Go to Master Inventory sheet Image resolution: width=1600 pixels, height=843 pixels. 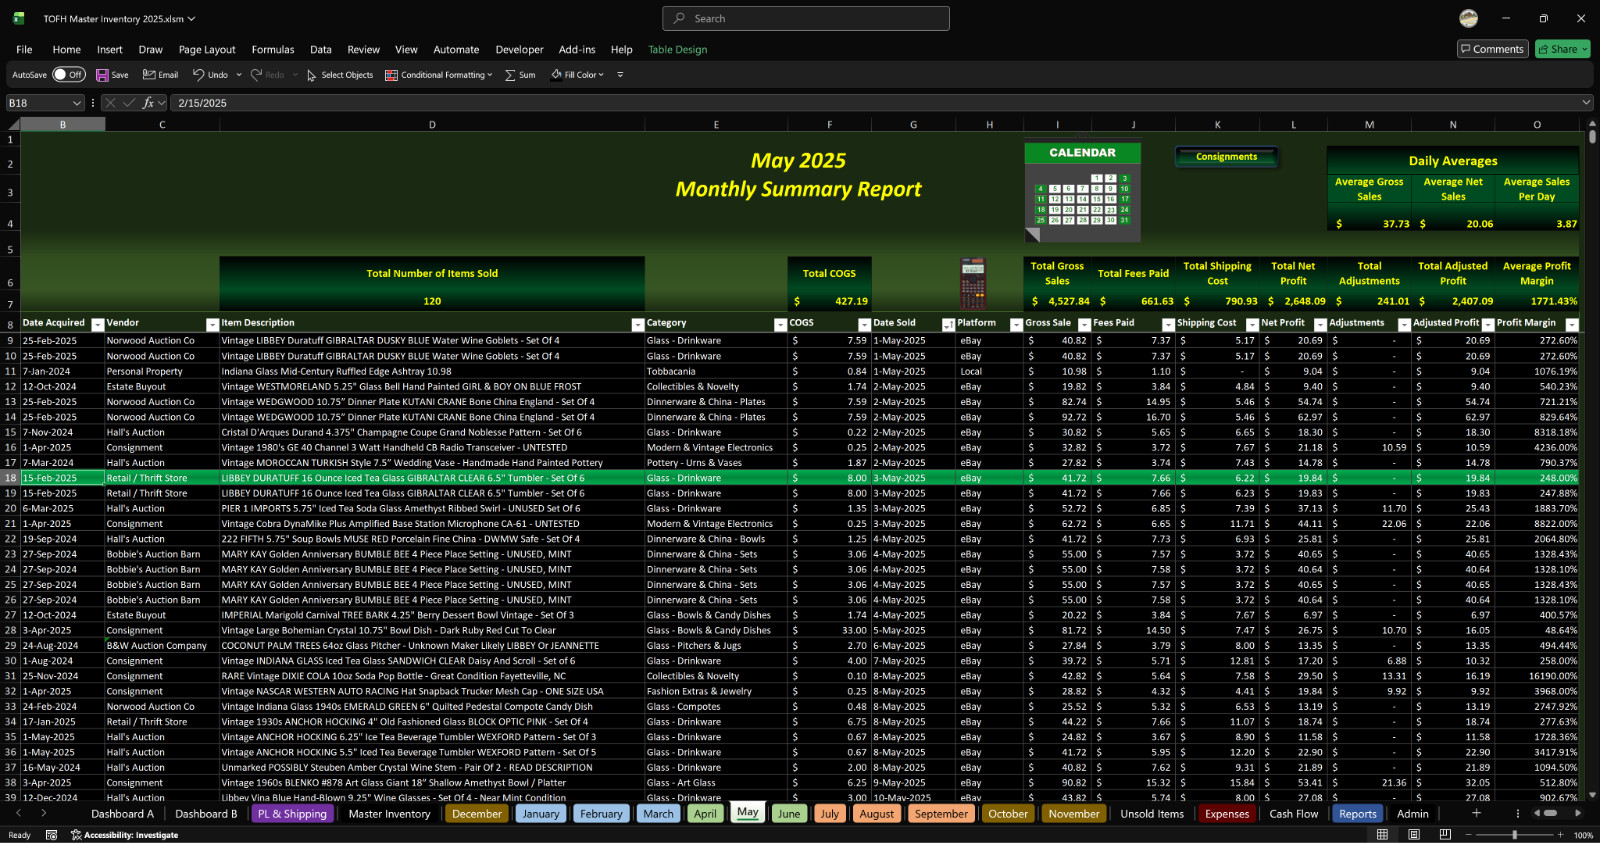pyautogui.click(x=389, y=814)
